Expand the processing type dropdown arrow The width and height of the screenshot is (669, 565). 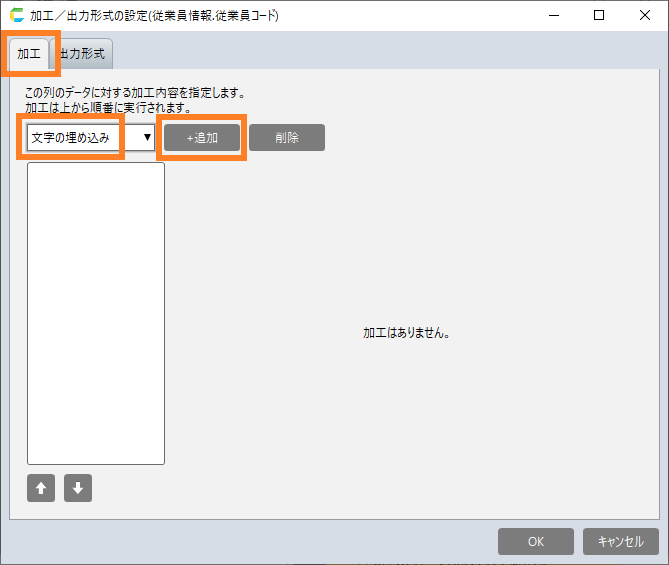(x=147, y=137)
